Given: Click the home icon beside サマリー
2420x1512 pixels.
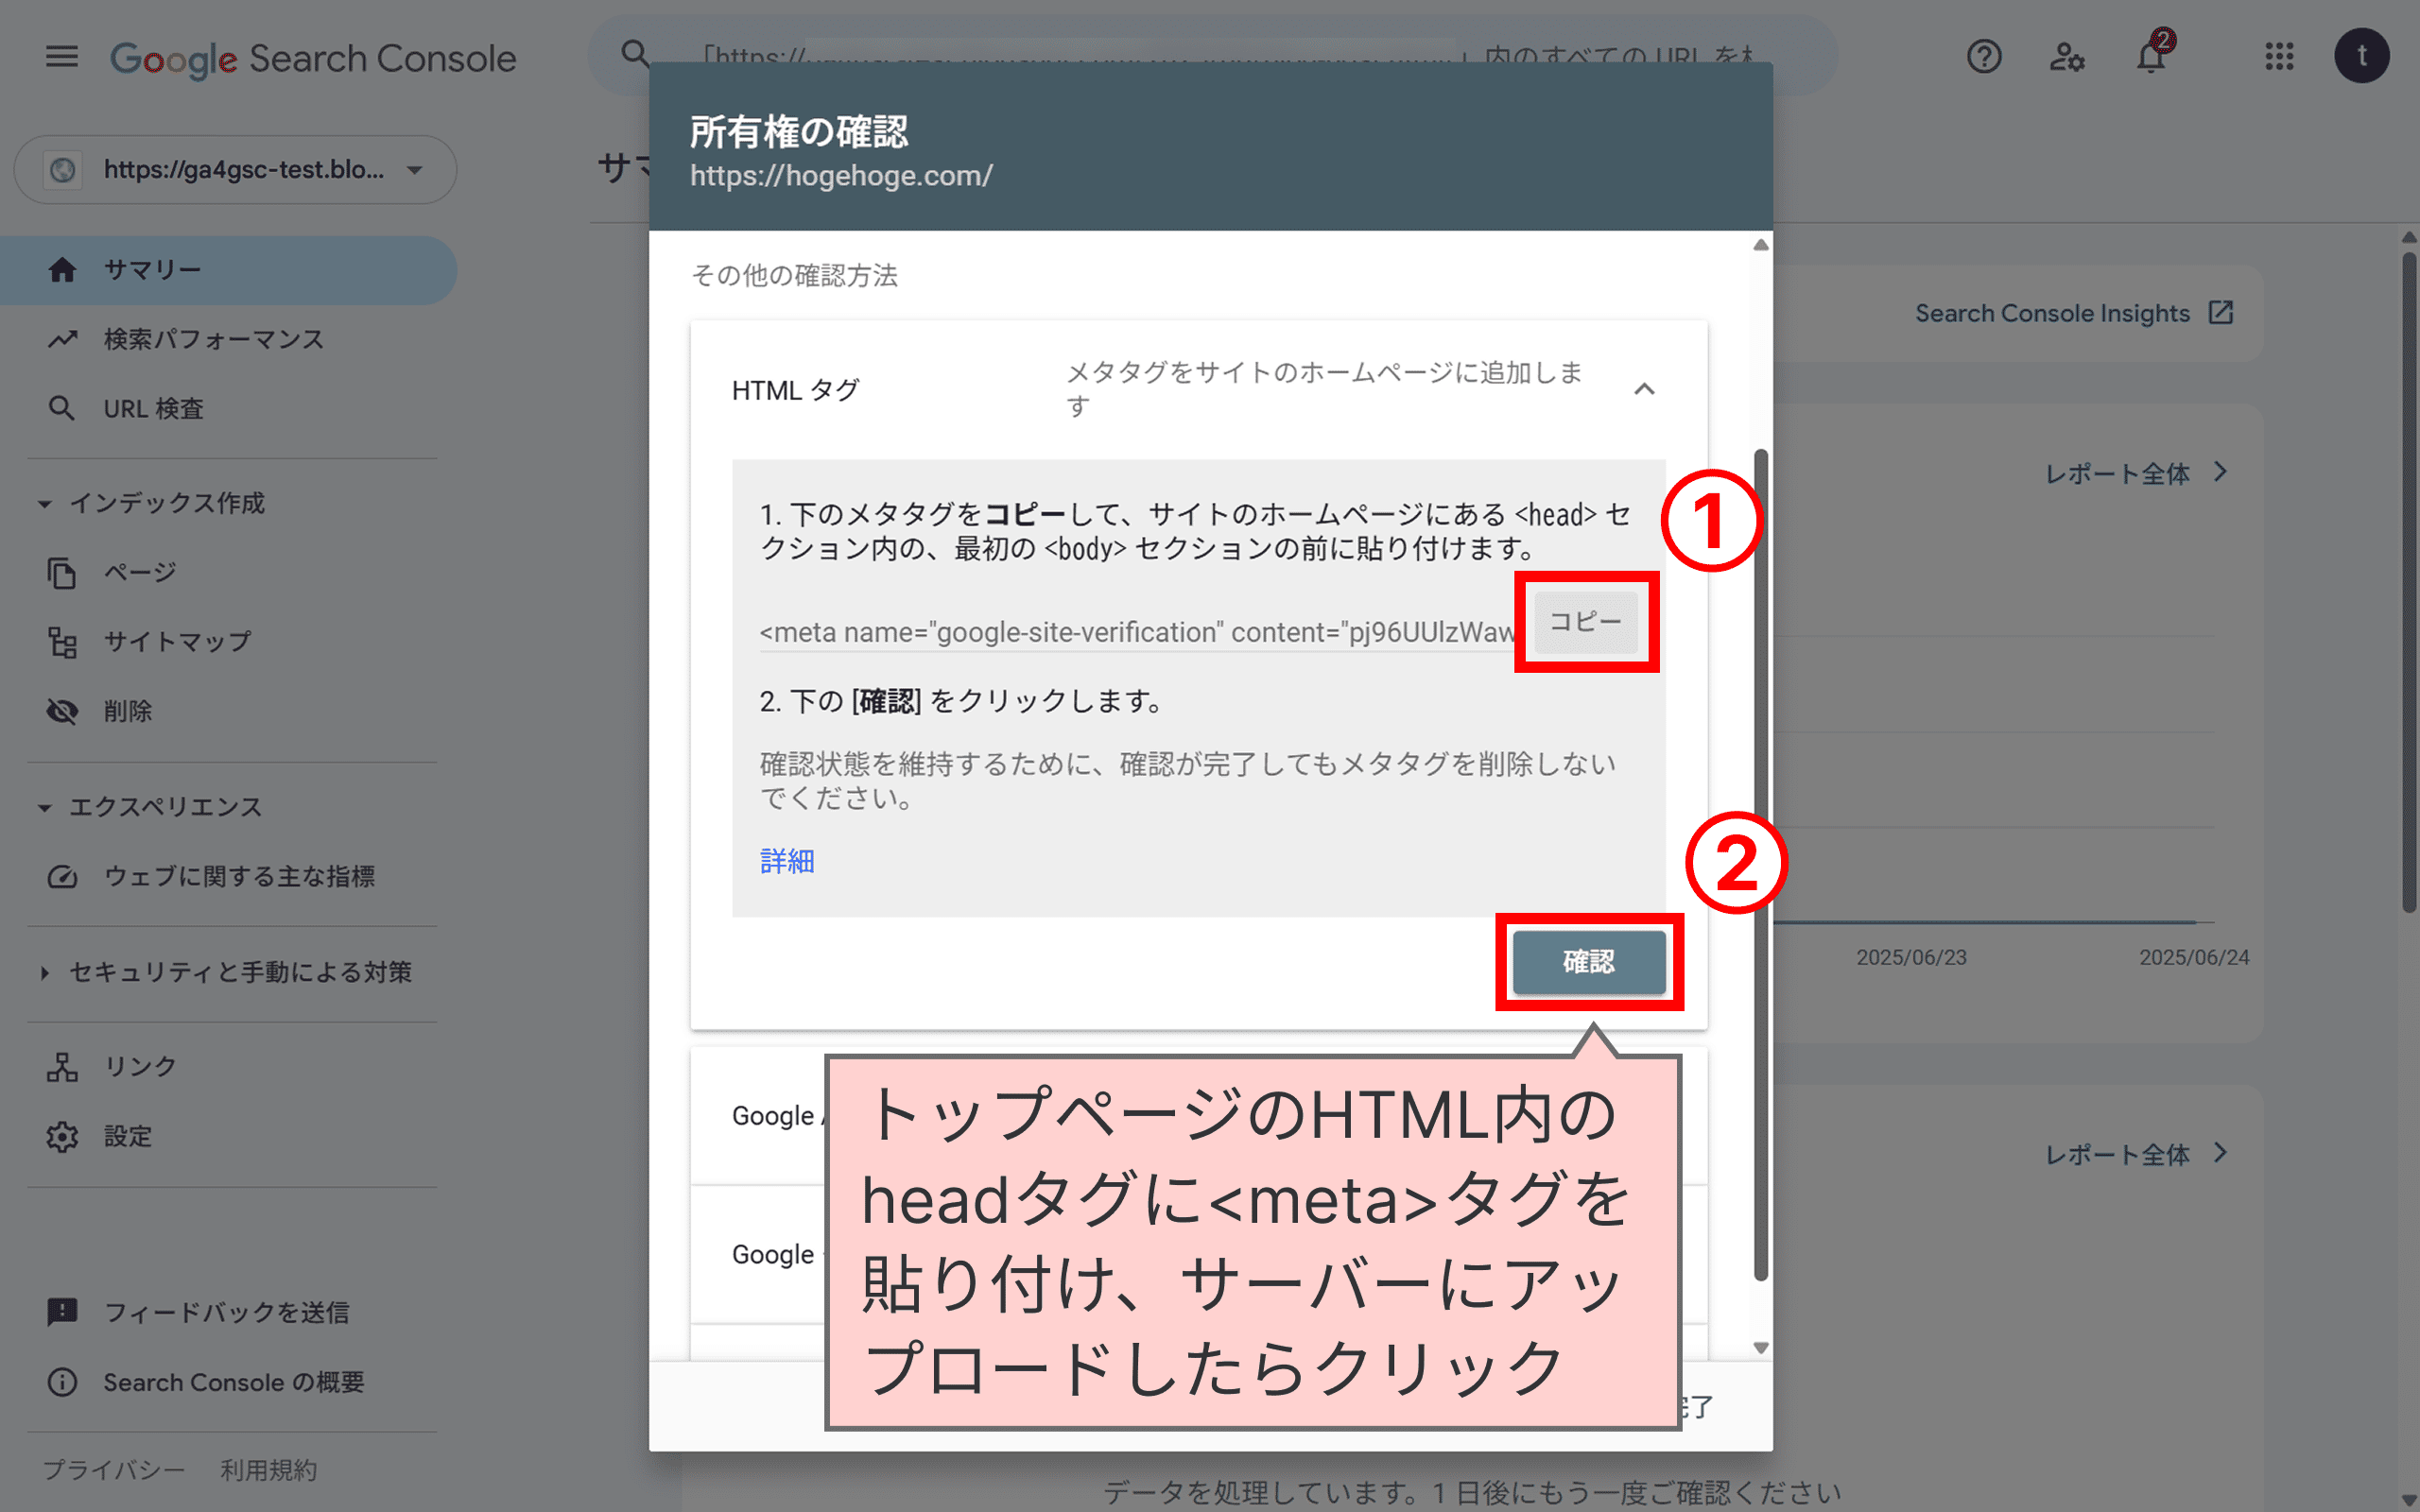Looking at the screenshot, I should tap(62, 270).
